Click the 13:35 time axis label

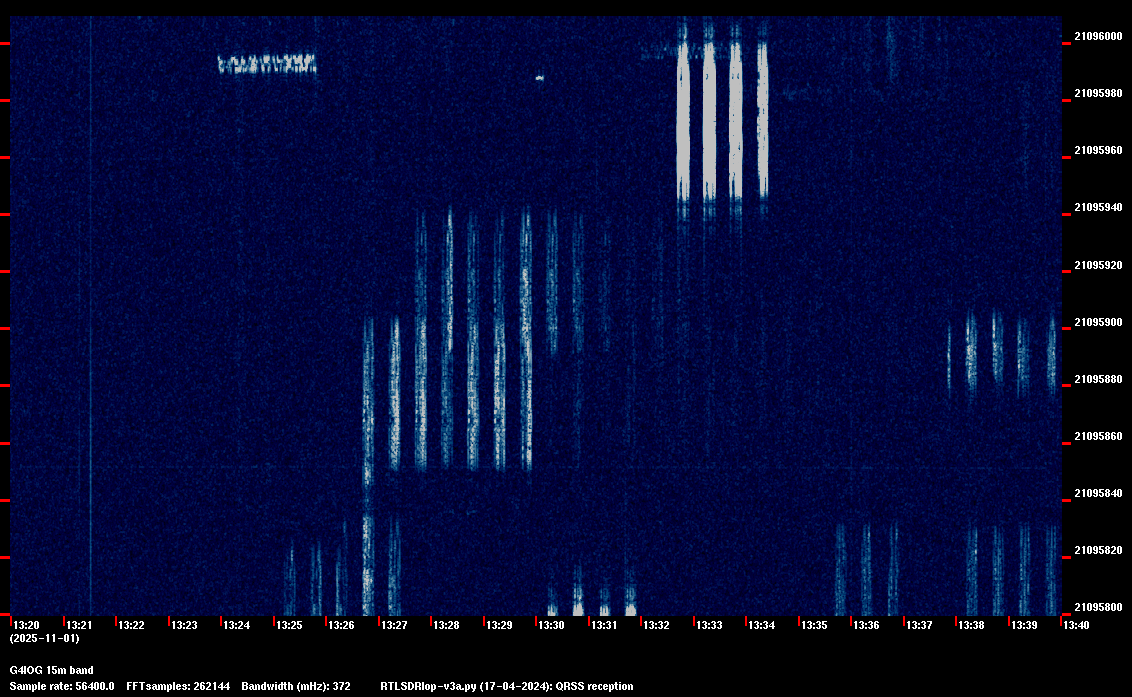click(x=814, y=625)
